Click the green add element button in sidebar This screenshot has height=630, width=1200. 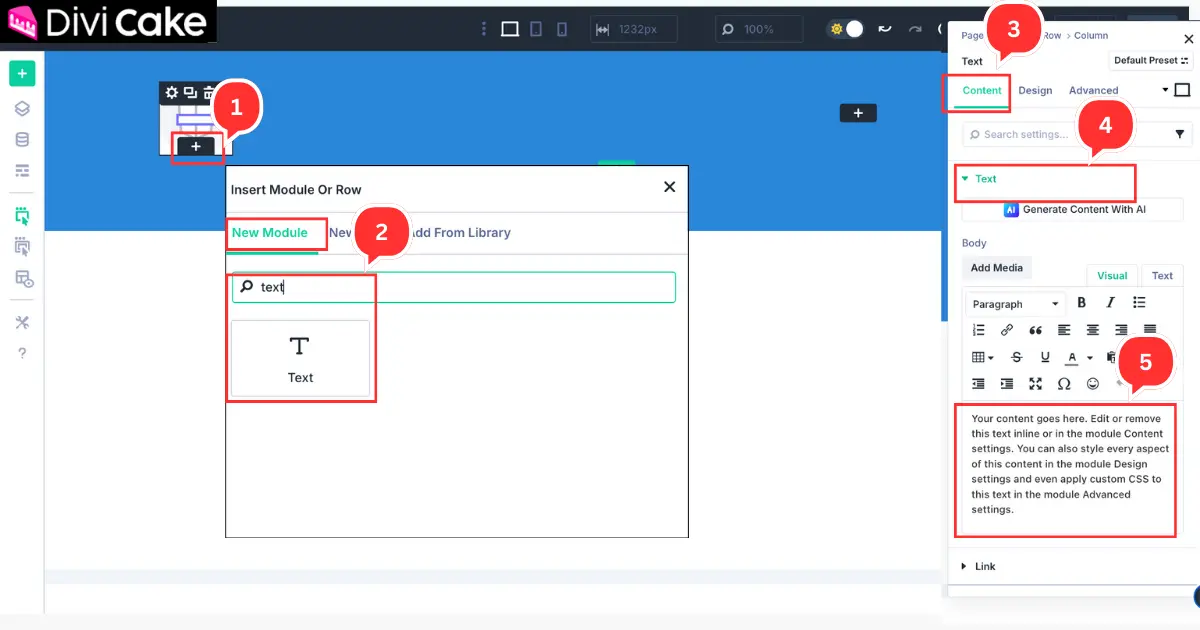click(22, 73)
